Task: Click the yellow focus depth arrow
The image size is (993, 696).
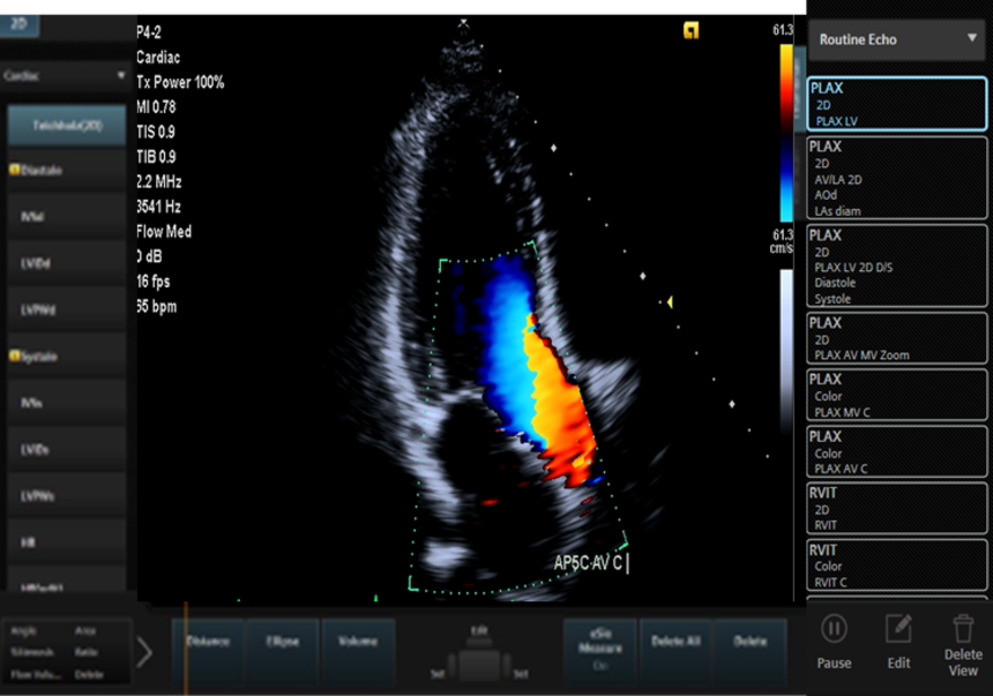Action: (x=669, y=303)
